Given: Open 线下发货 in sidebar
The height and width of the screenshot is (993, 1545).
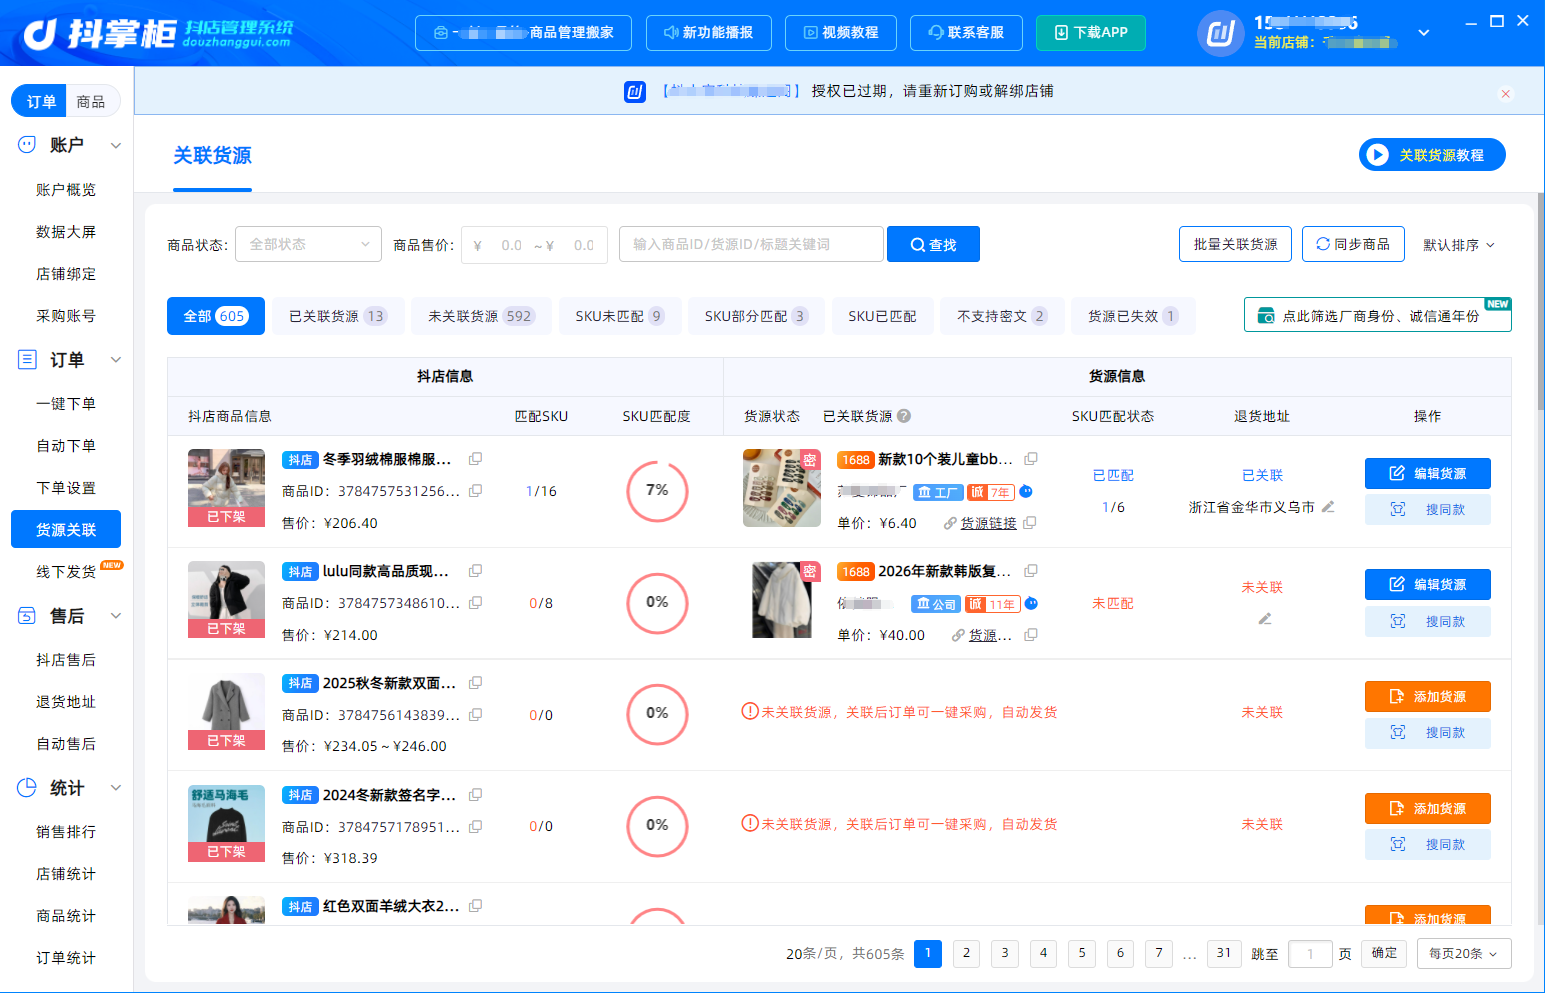Looking at the screenshot, I should [x=66, y=572].
